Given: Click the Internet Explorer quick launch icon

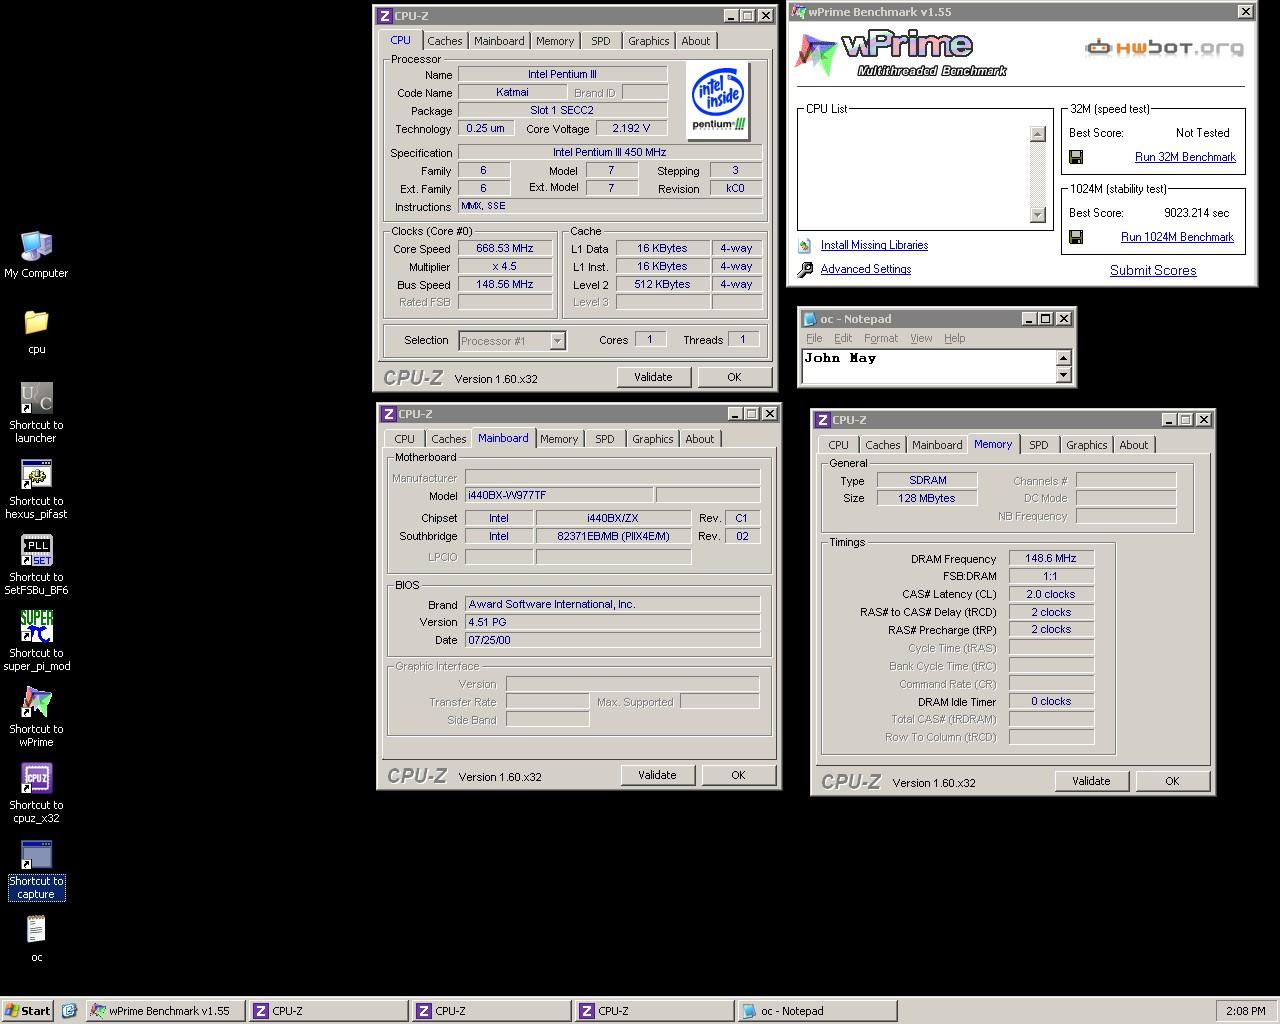Looking at the screenshot, I should pos(69,1011).
